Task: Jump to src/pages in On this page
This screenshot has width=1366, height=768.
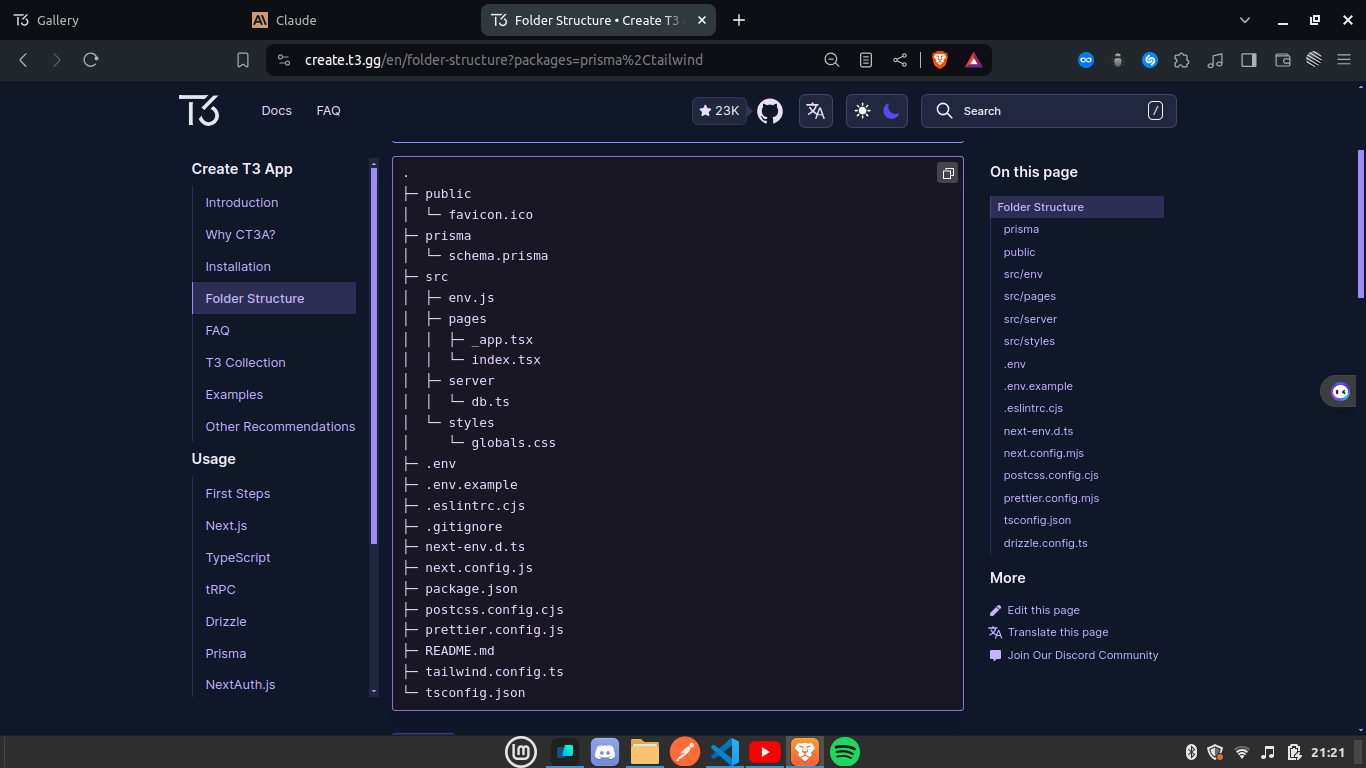Action: [1030, 297]
